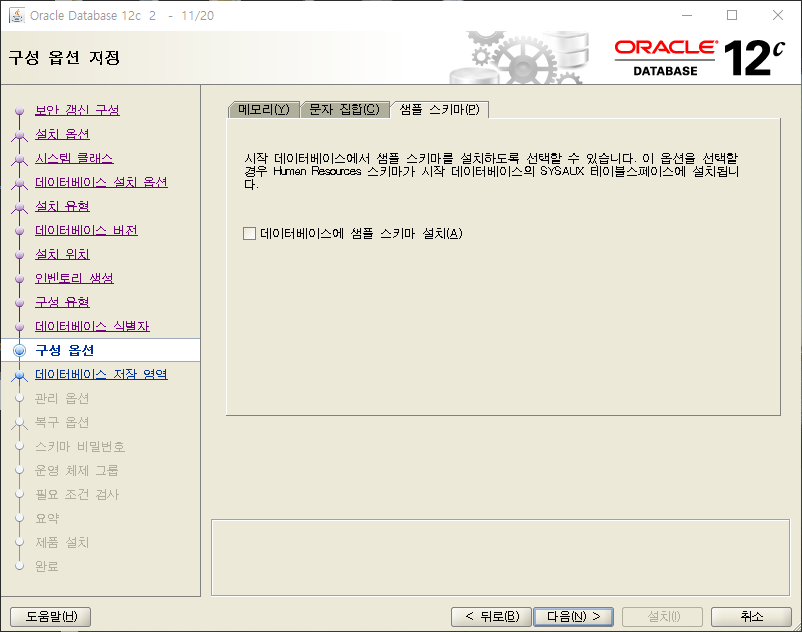Click the step node beside 데이터베이스 저장 영역
Image resolution: width=802 pixels, height=632 pixels.
(x=19, y=375)
